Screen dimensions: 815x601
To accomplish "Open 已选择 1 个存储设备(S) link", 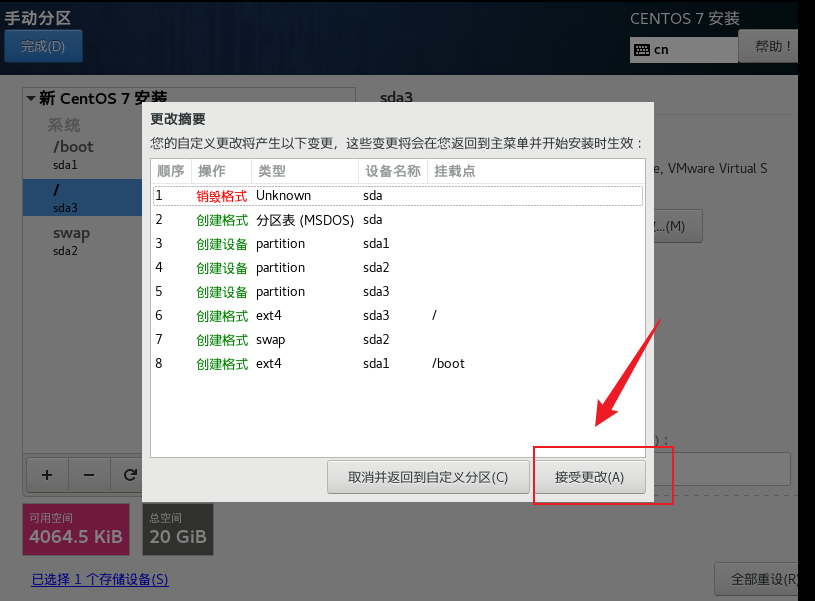I will coord(100,579).
